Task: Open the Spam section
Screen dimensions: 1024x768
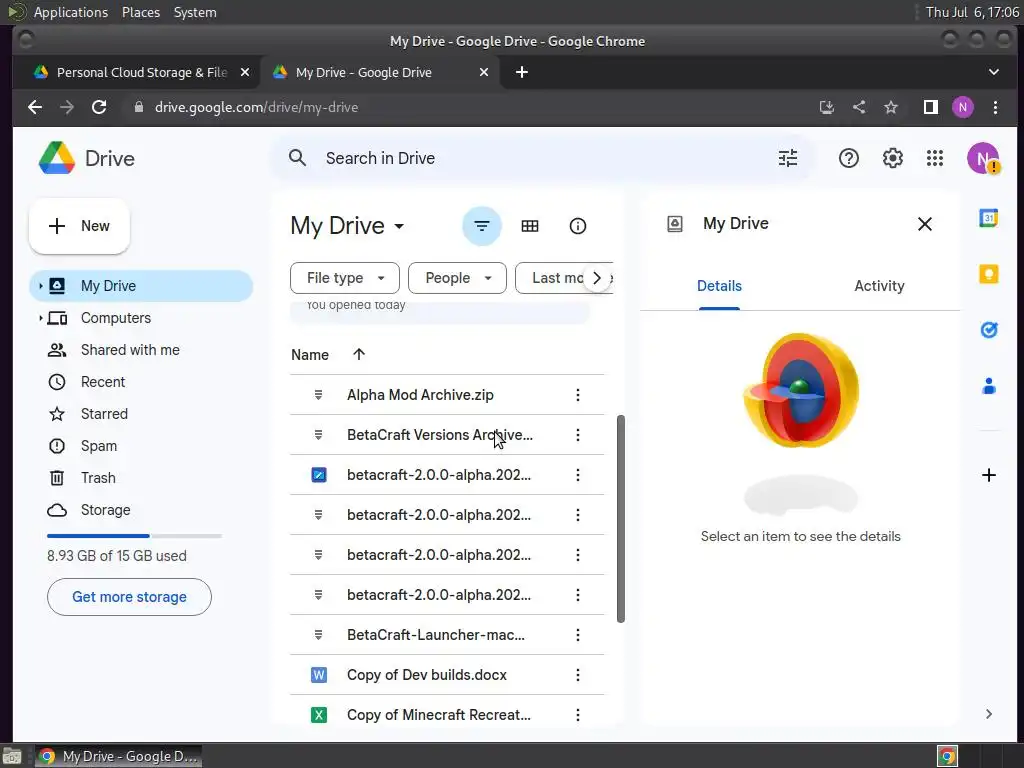Action: (x=141, y=446)
